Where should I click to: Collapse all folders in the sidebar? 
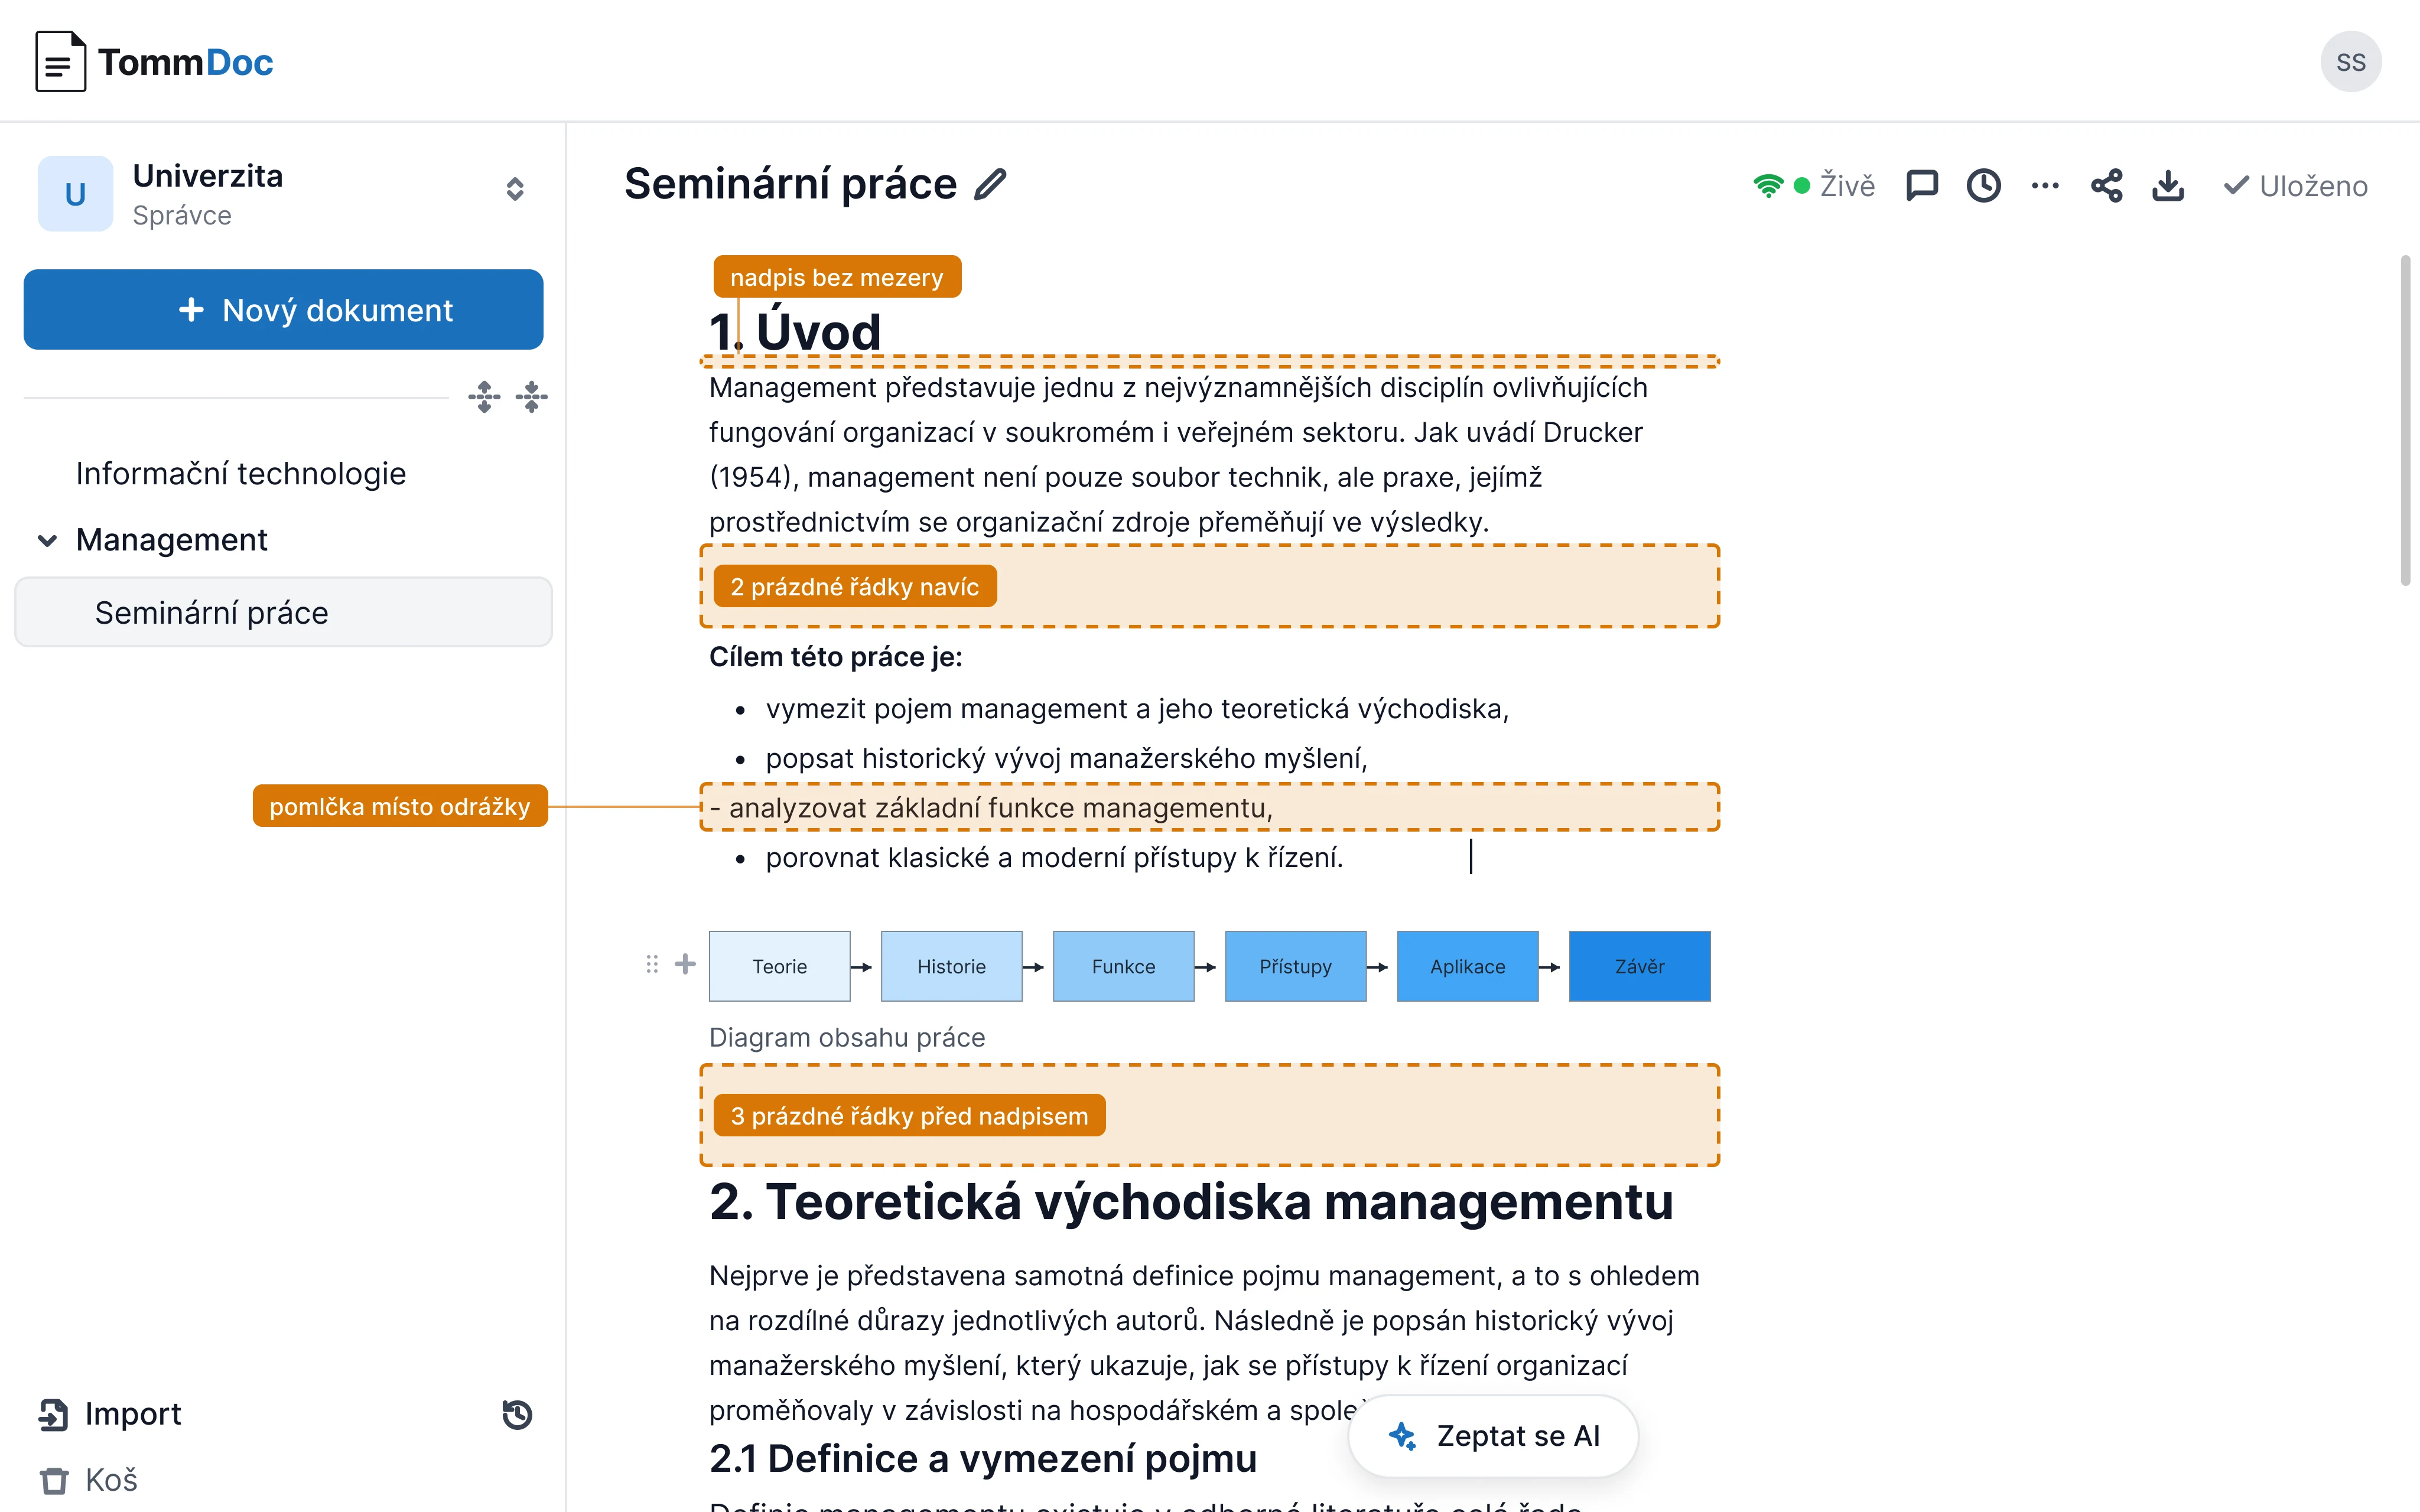532,397
